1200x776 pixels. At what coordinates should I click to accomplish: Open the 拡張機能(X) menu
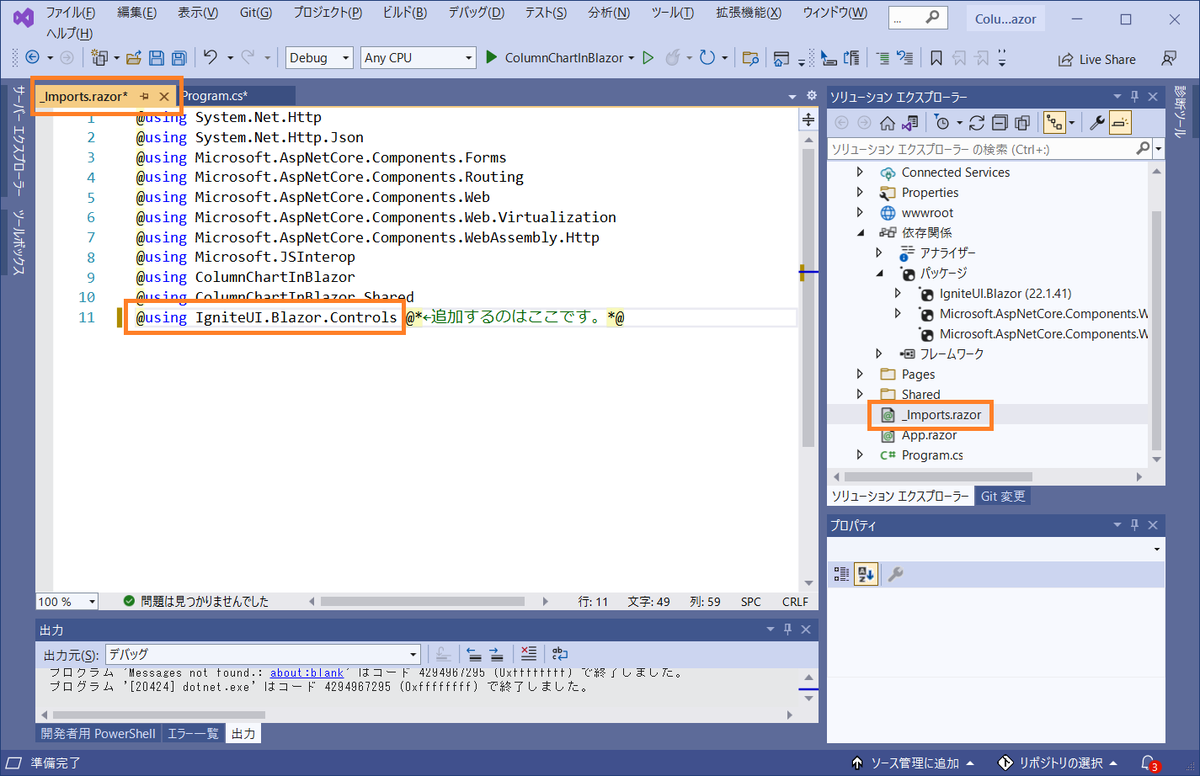(750, 12)
